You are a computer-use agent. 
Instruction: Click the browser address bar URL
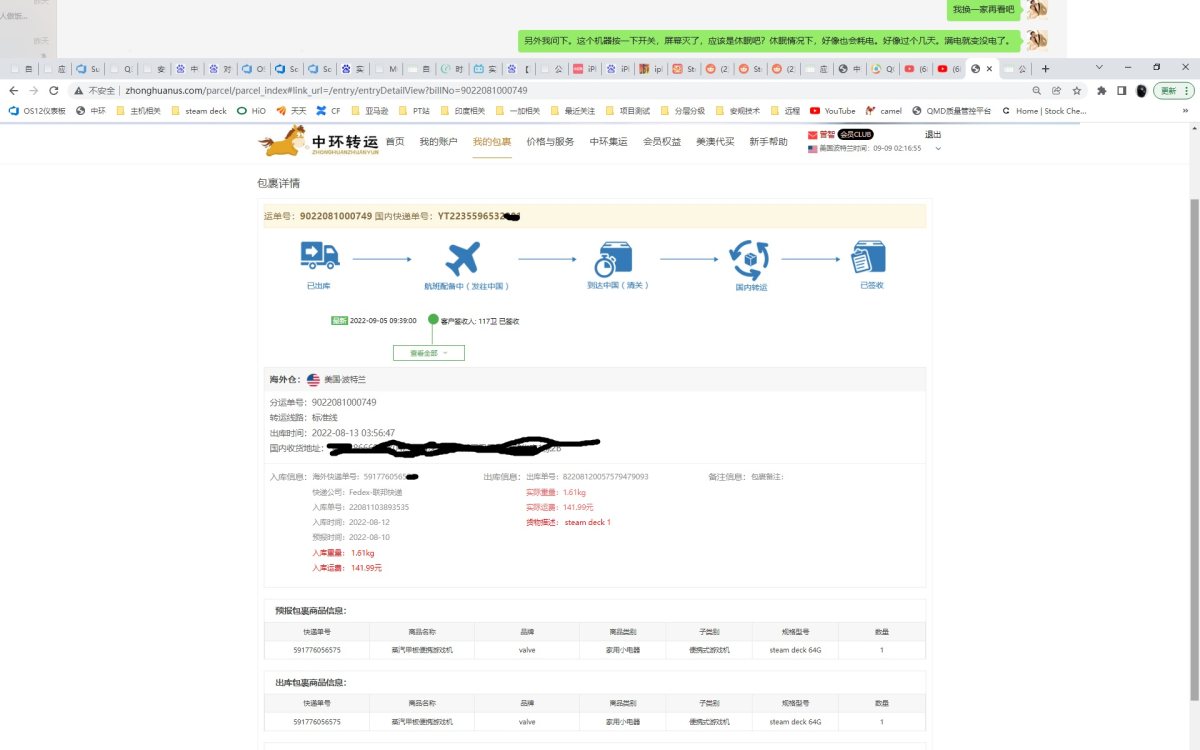click(x=326, y=90)
